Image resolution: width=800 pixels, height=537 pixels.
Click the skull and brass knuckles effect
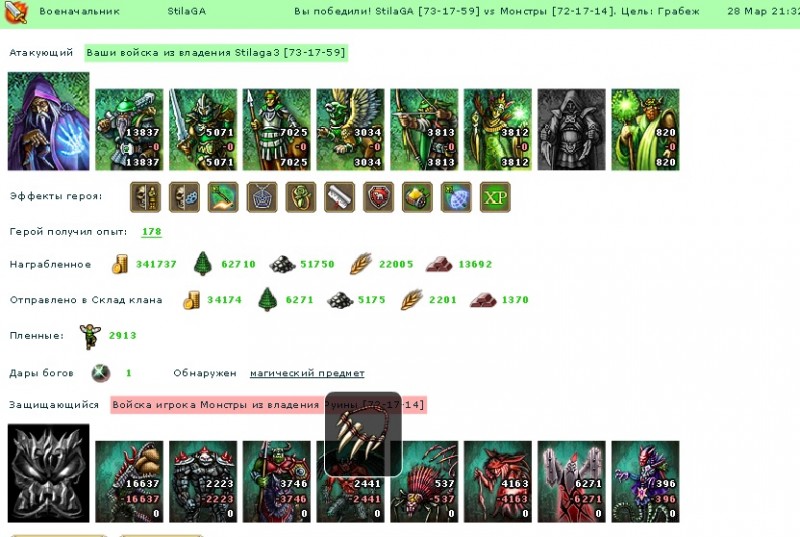[x=184, y=197]
